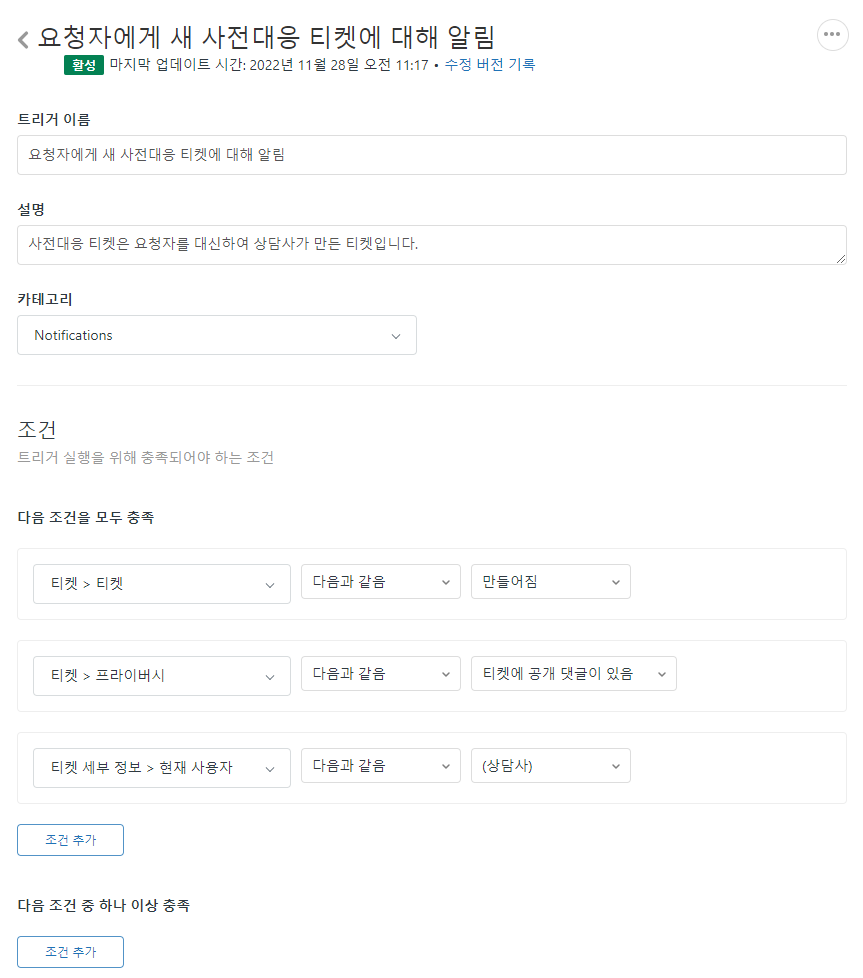863x978 pixels.
Task: Click 조건 추가 under 다음 조건을 모두 충족
Action: click(x=70, y=840)
